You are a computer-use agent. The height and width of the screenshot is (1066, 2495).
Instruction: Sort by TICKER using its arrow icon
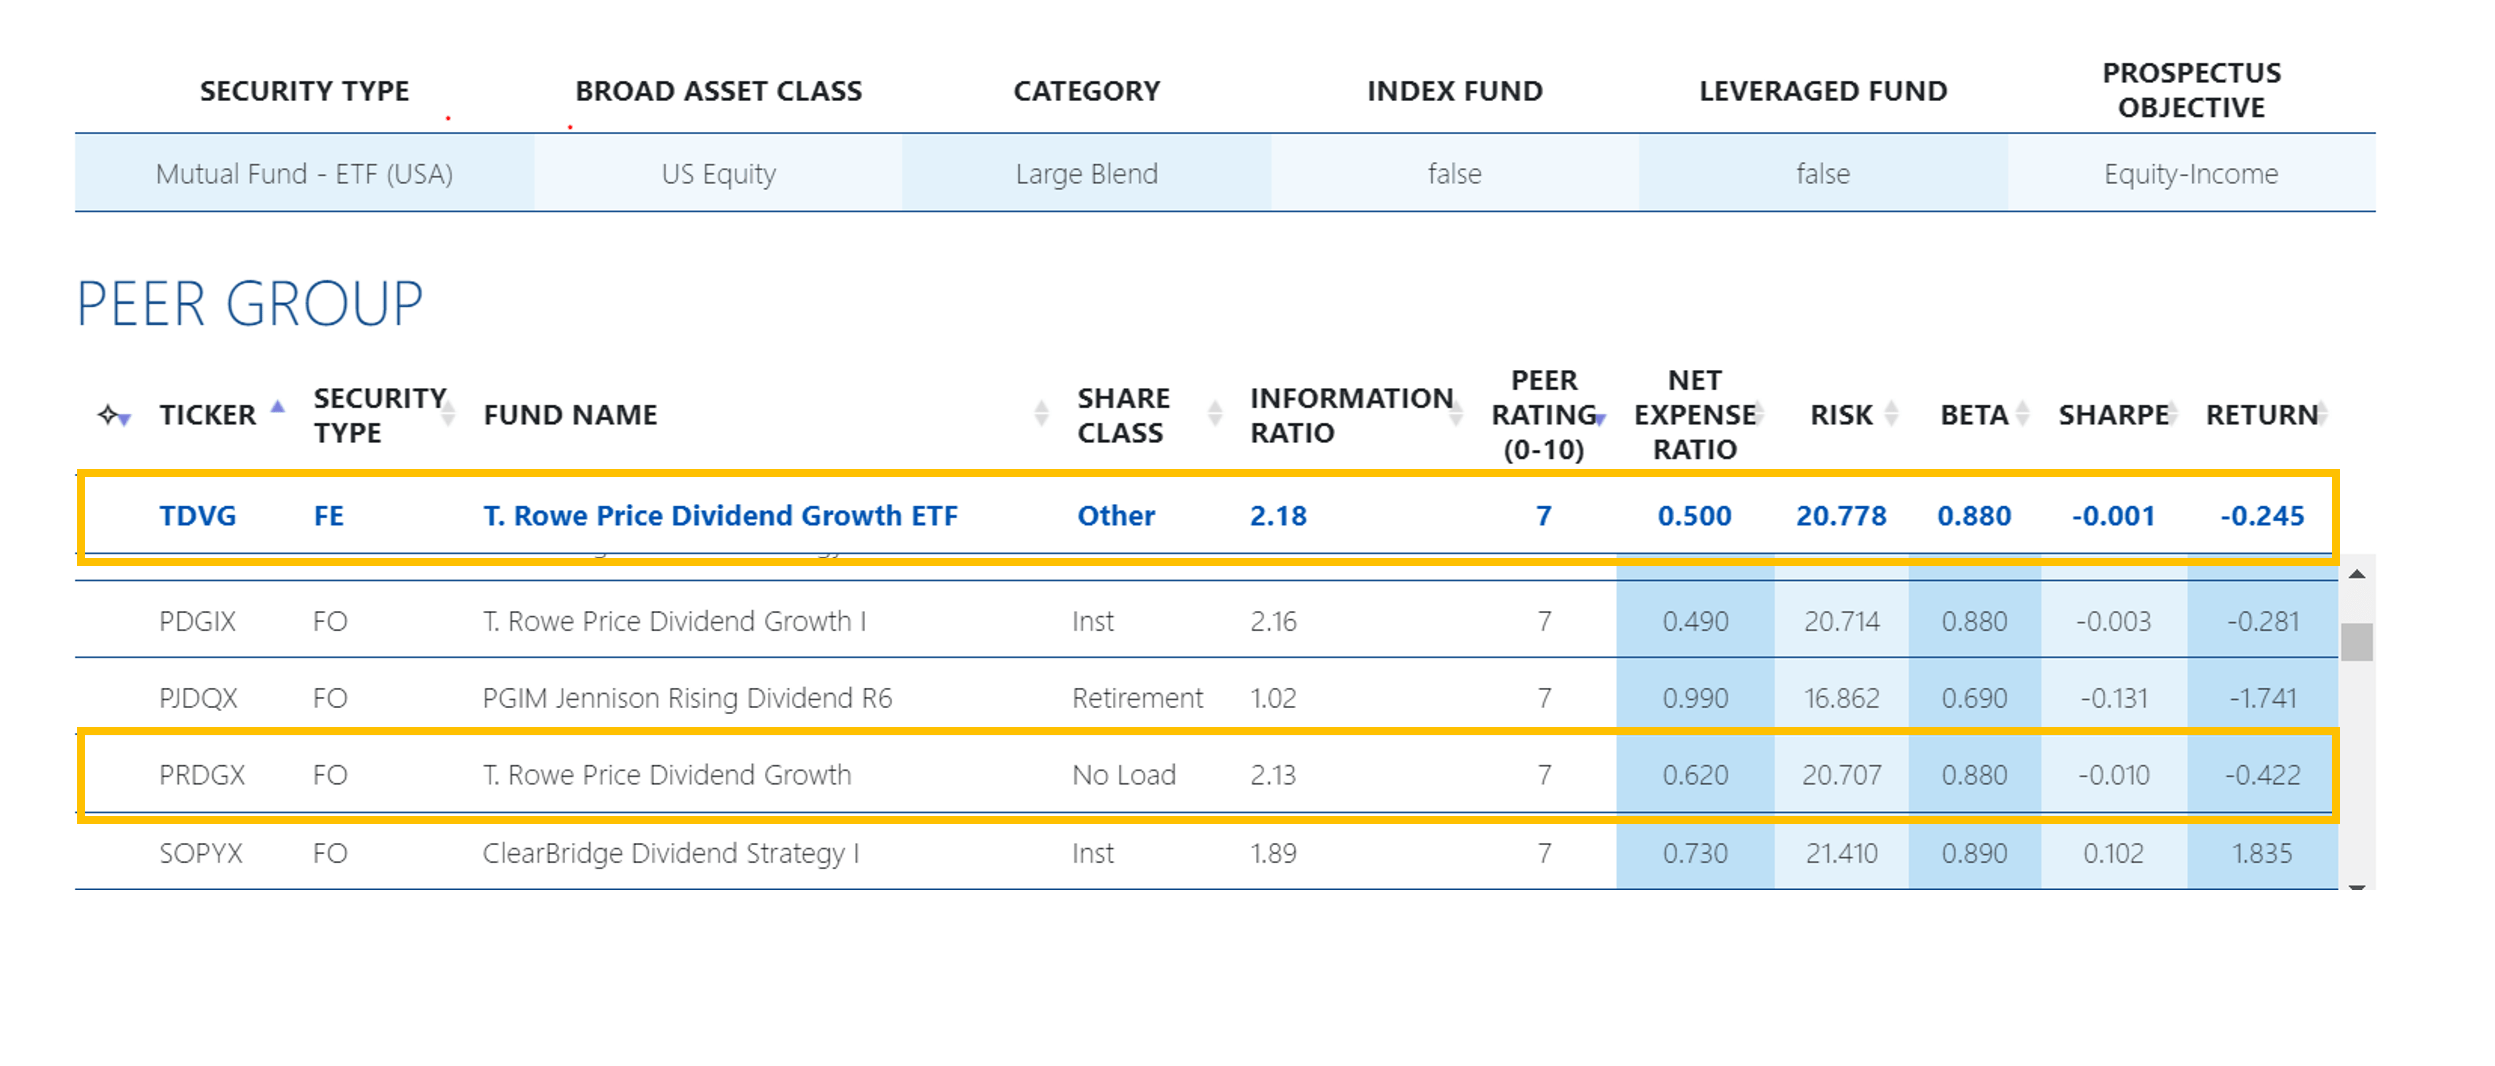click(x=278, y=406)
